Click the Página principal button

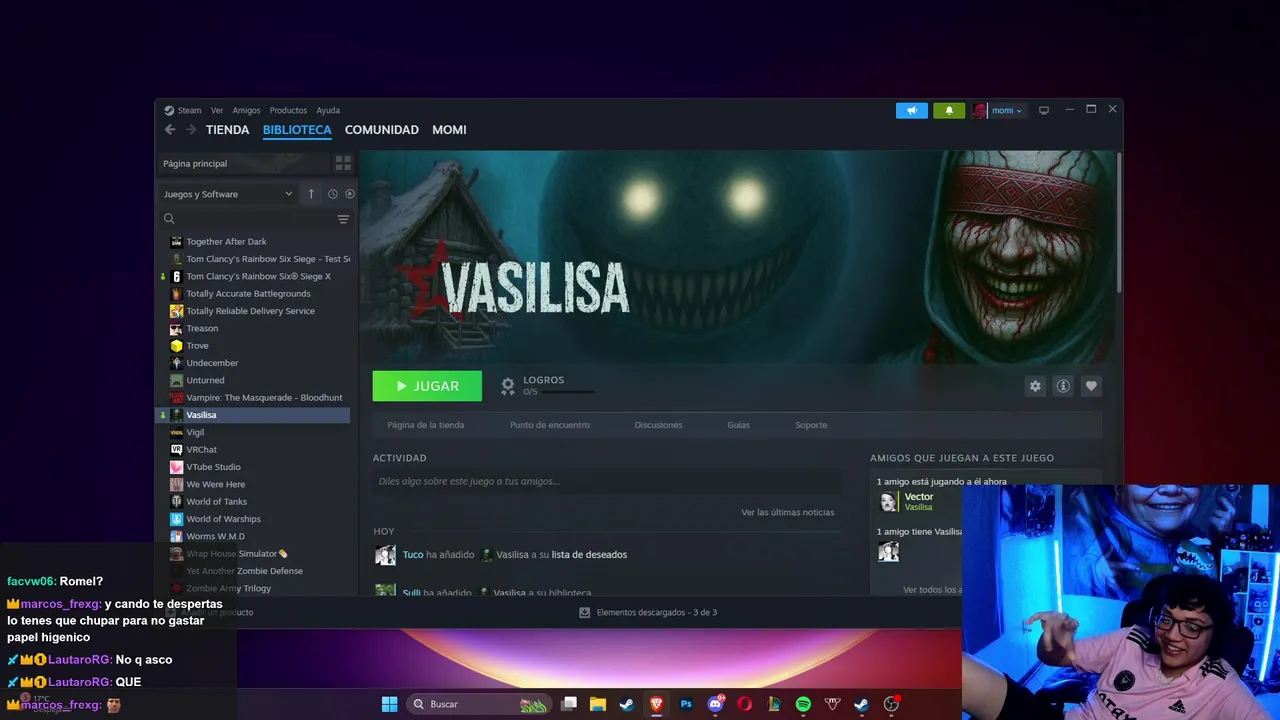[245, 163]
